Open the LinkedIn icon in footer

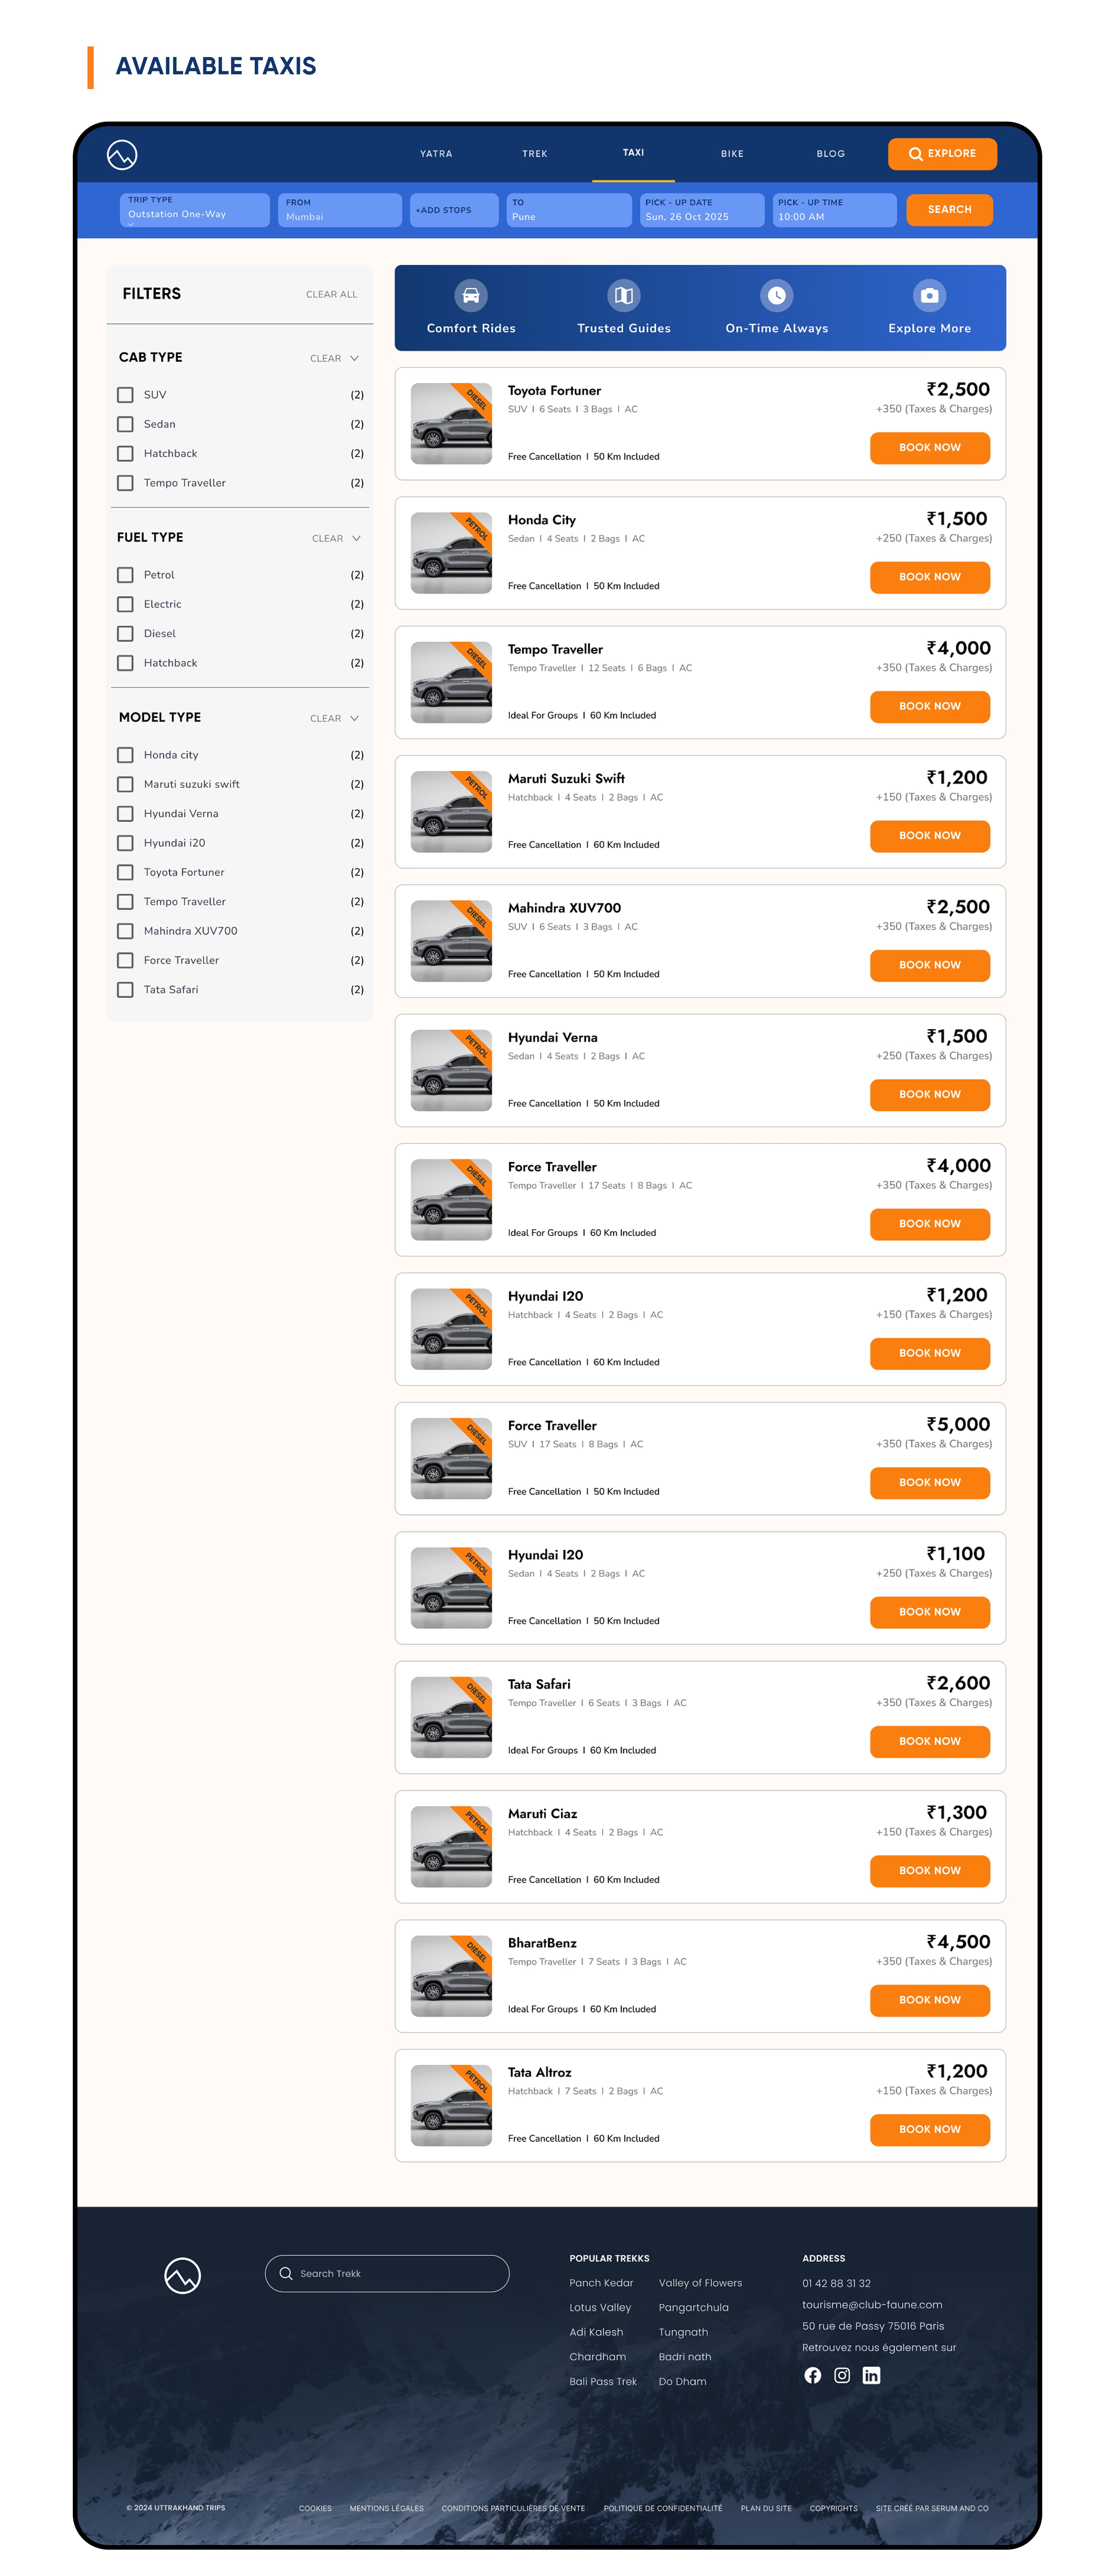coord(871,2375)
